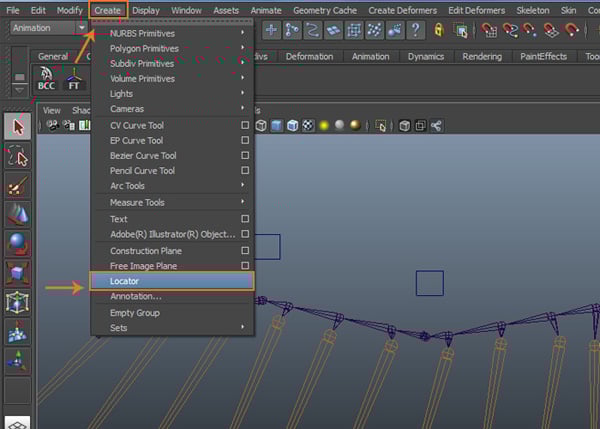
Task: Choose the Paint Selection tool
Action: [x=18, y=186]
